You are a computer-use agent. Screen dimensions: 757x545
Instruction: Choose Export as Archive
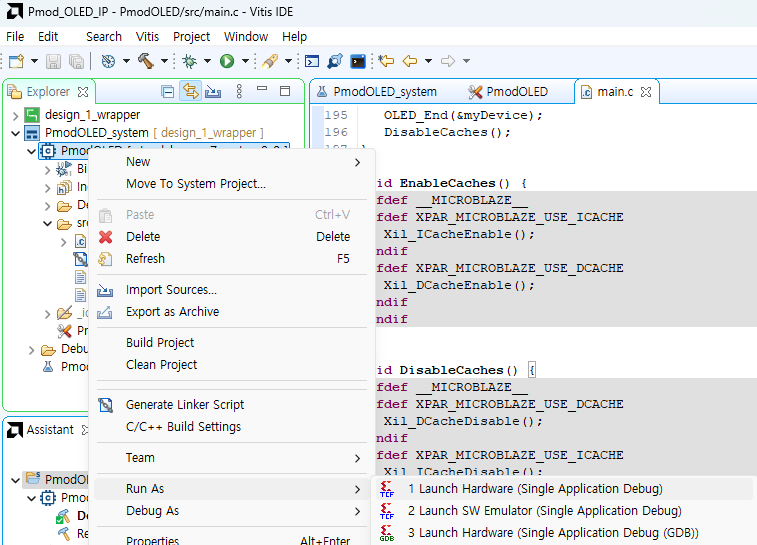tap(232, 312)
